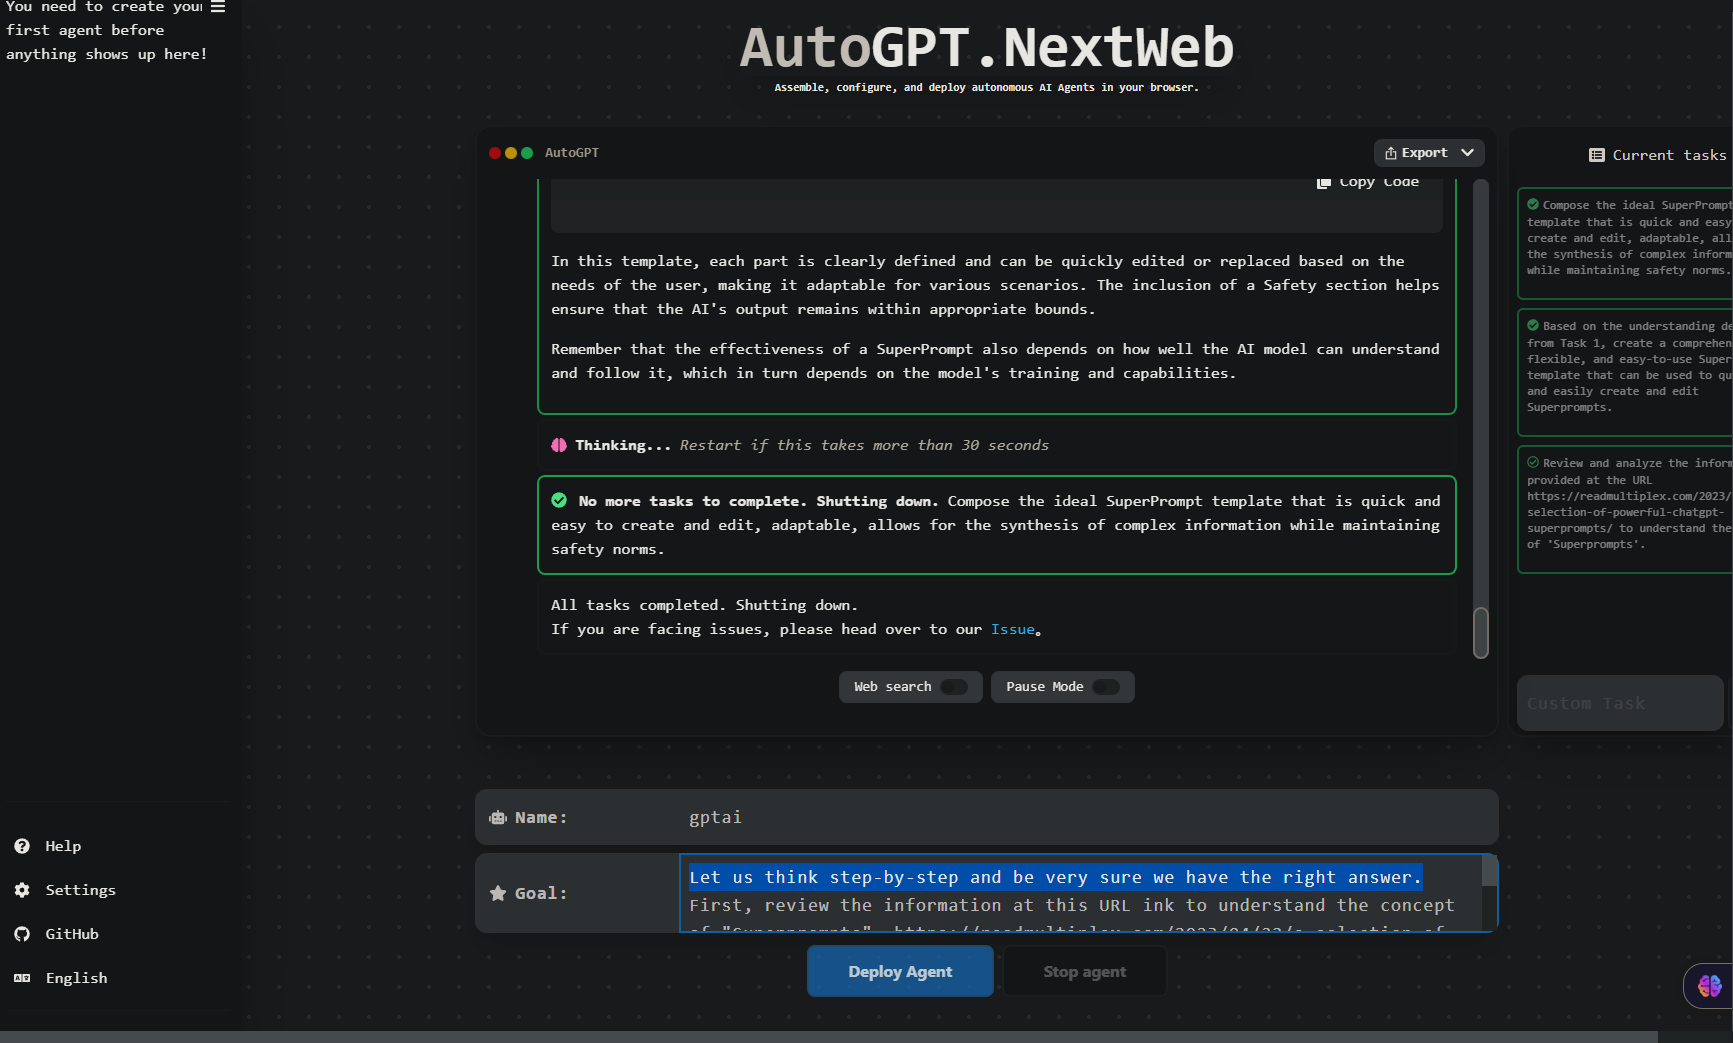Click the star icon beside Goal
1733x1043 pixels.
click(498, 893)
